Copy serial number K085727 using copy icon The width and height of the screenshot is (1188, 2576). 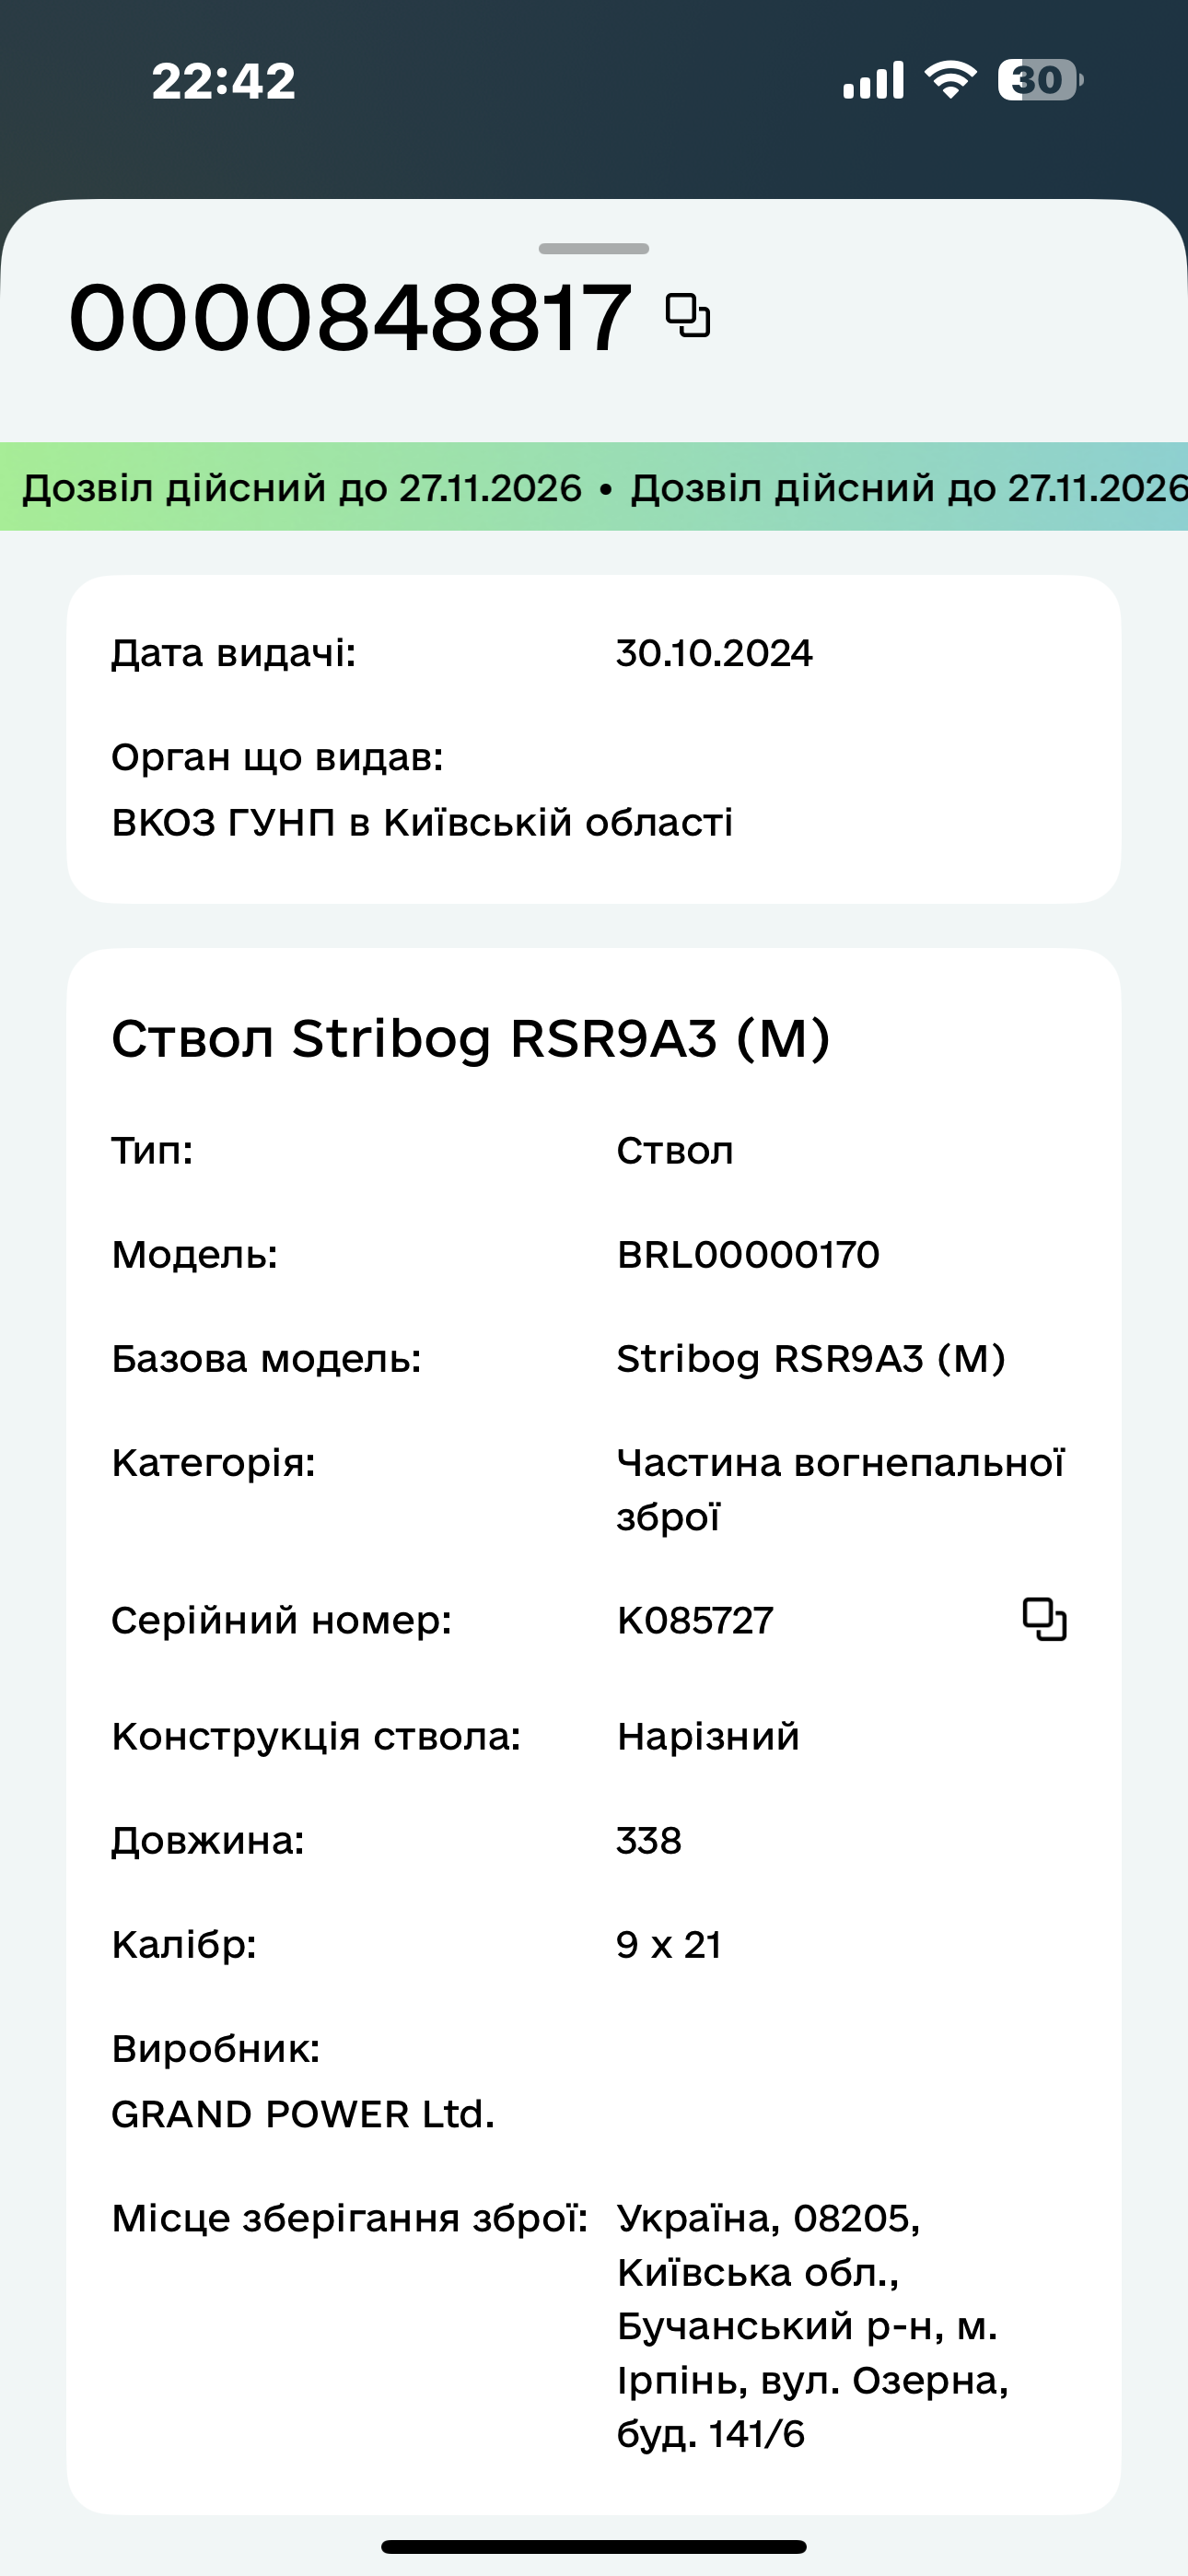pos(1044,1620)
